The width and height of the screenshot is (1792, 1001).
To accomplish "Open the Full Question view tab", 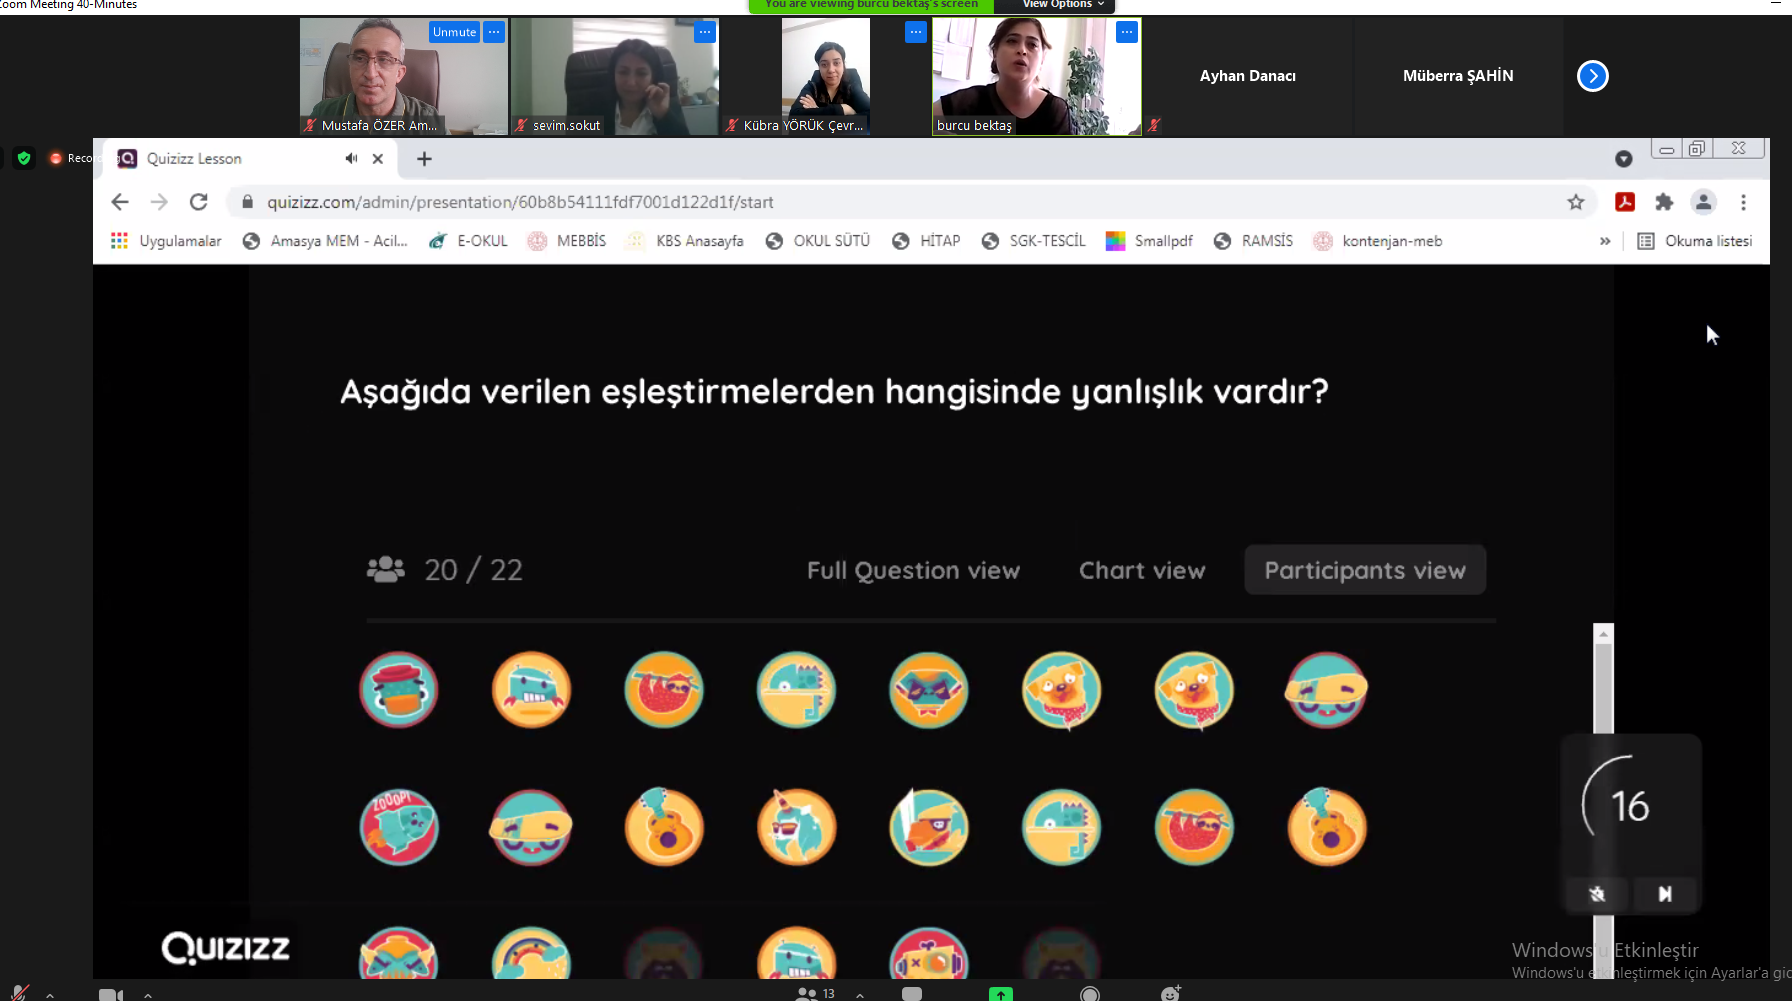I will click(x=913, y=570).
